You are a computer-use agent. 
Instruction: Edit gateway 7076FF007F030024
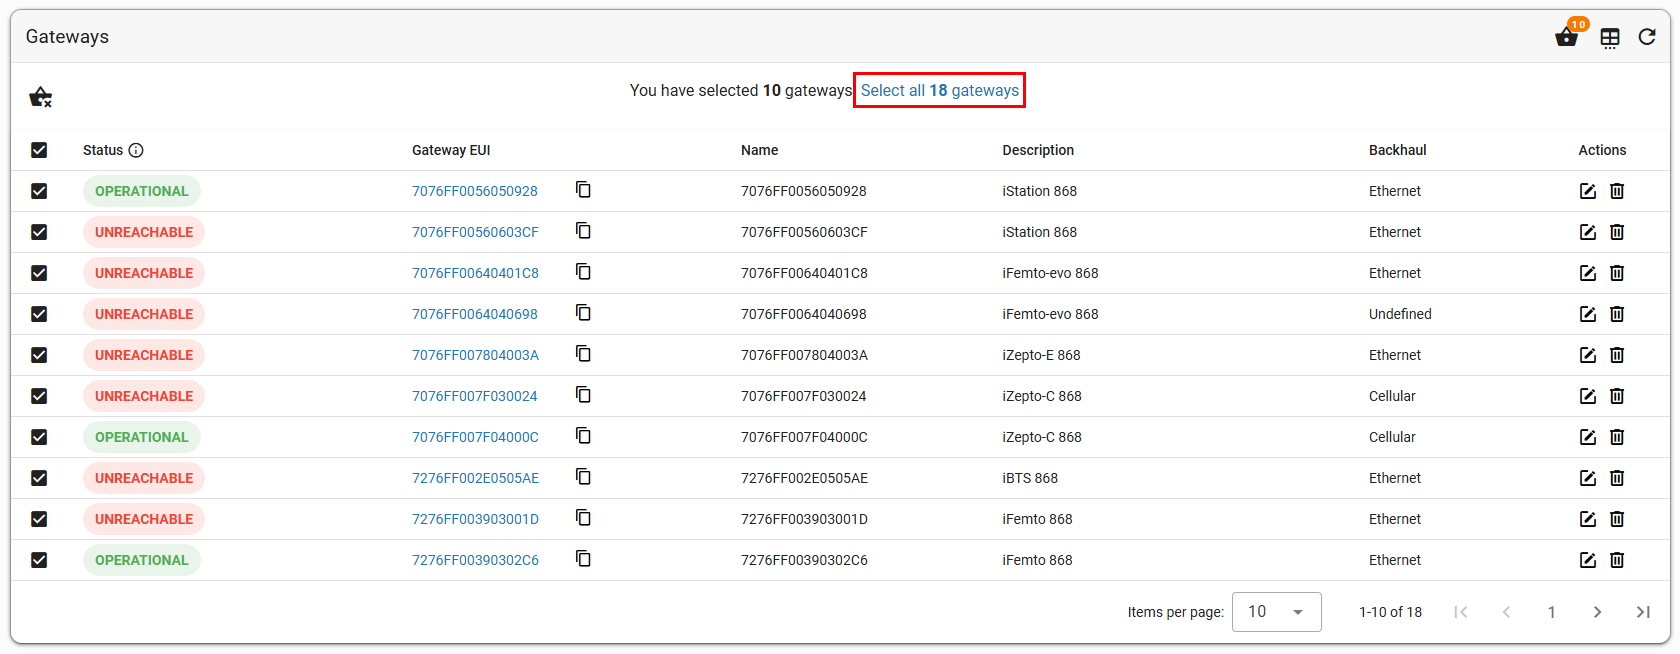(1588, 396)
